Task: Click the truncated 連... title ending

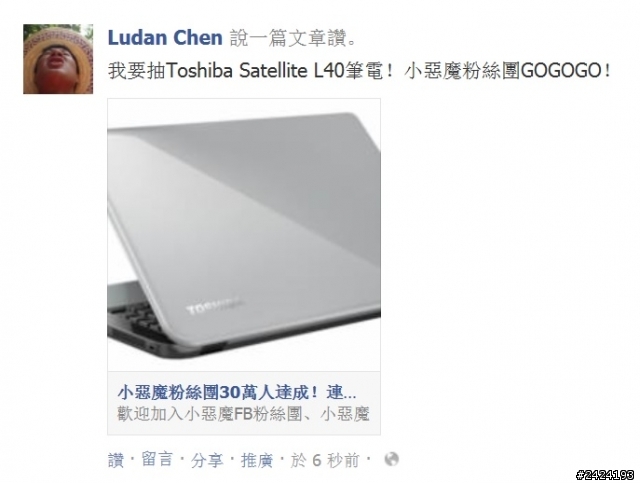Action: (x=341, y=393)
